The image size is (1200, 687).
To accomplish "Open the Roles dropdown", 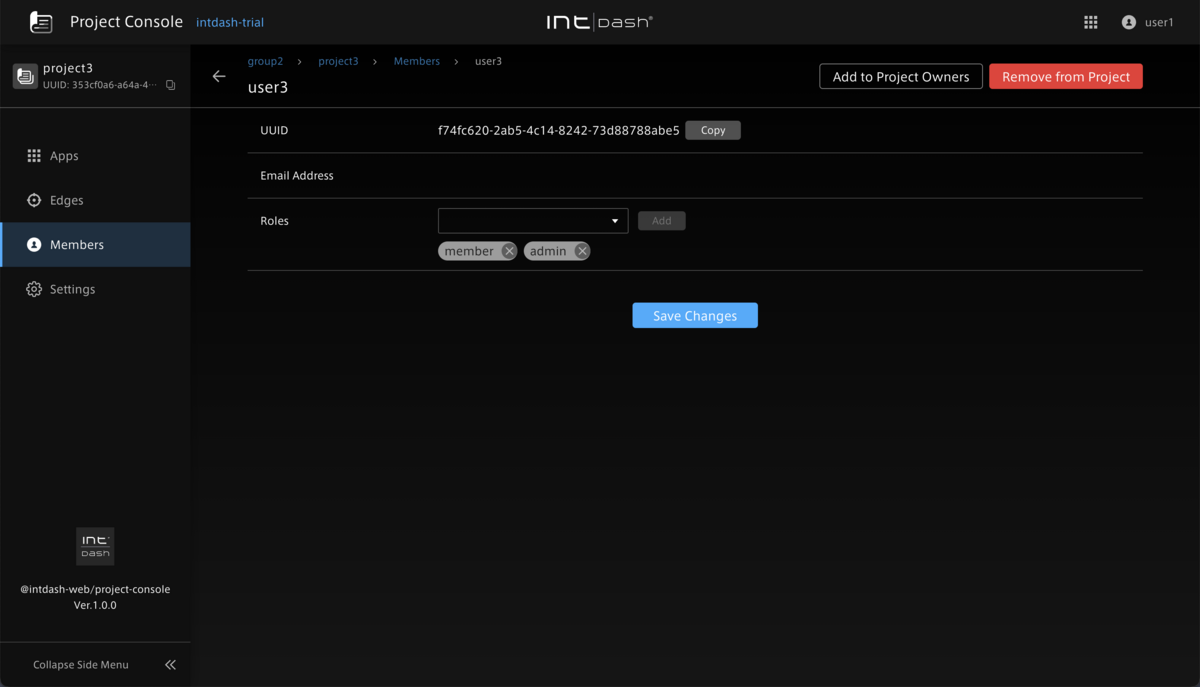I will coord(533,220).
